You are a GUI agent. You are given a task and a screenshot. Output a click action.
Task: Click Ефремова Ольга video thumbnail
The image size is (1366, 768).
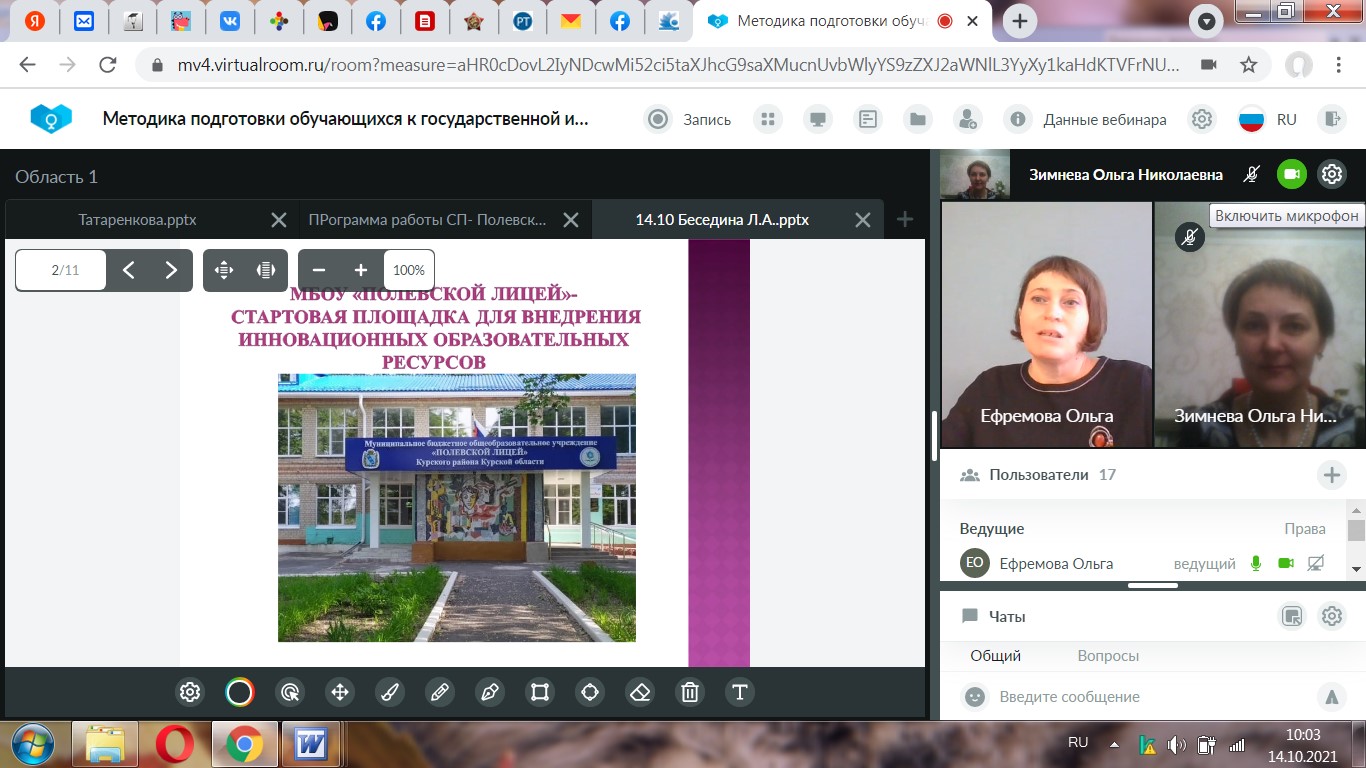tap(1046, 324)
